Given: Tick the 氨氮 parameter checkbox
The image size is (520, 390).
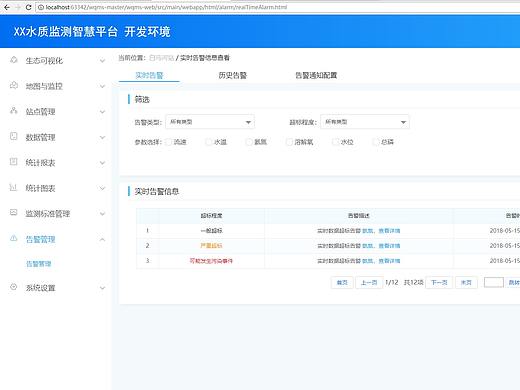Looking at the screenshot, I should (x=249, y=142).
